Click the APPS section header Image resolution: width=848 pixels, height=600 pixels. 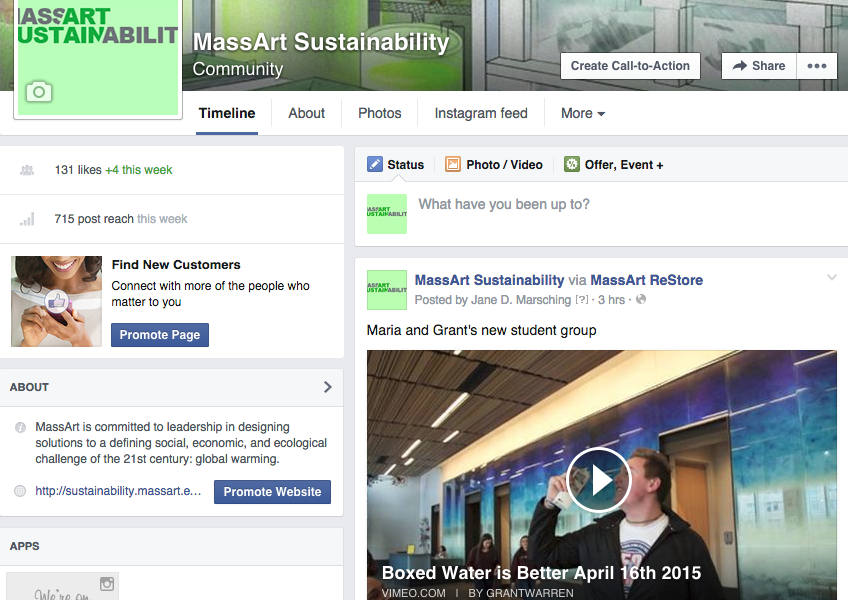[x=171, y=546]
